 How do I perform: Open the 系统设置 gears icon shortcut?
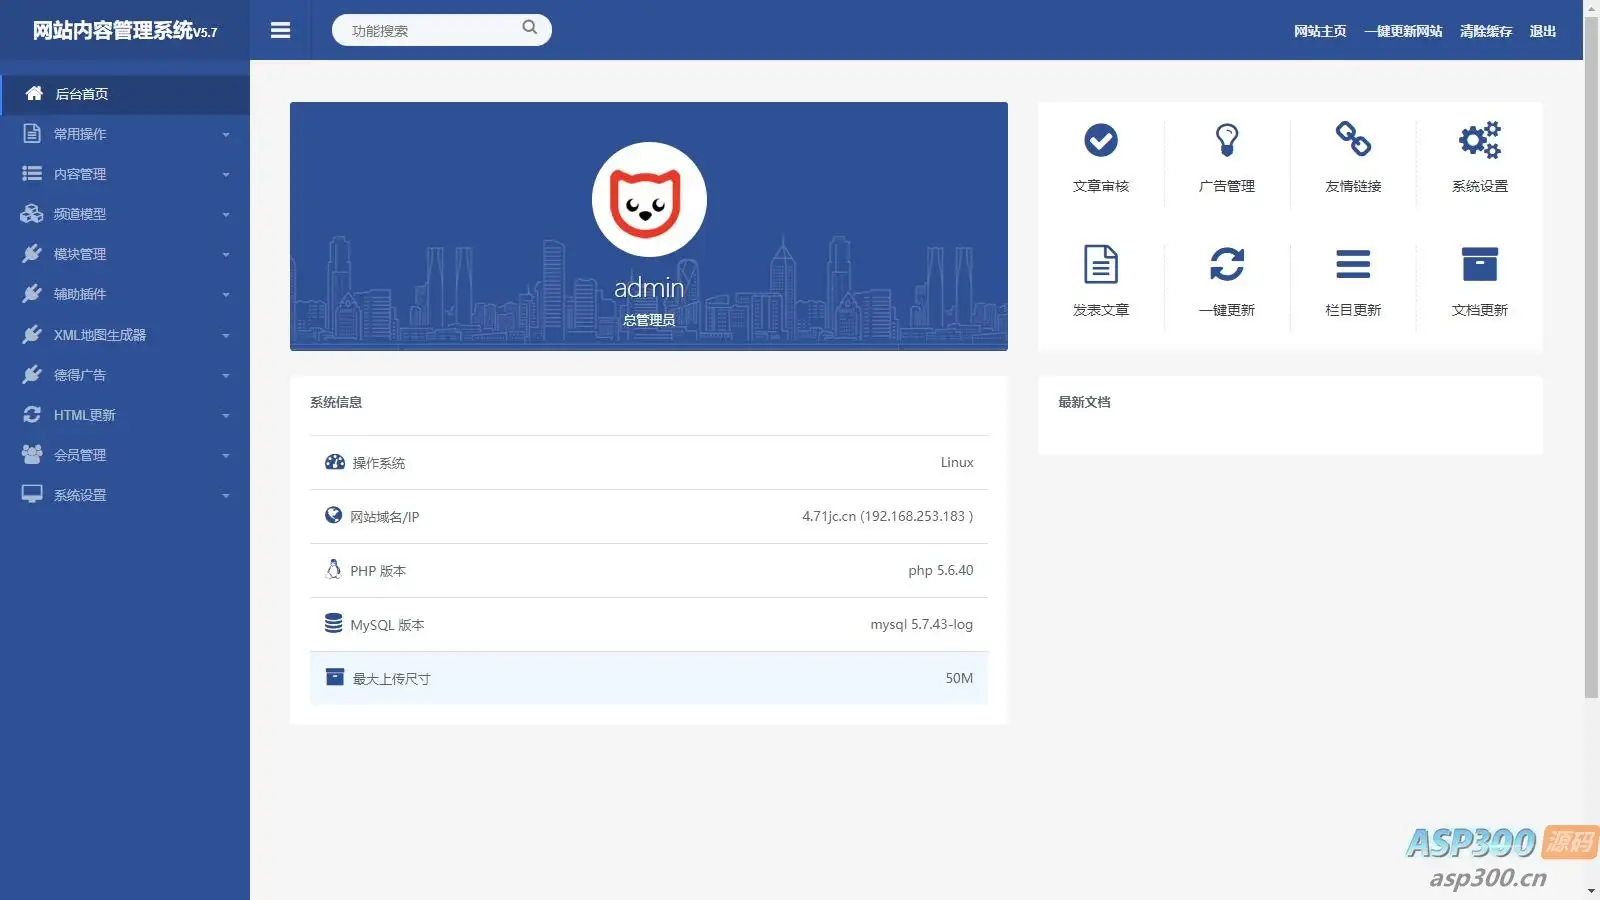tap(1480, 140)
